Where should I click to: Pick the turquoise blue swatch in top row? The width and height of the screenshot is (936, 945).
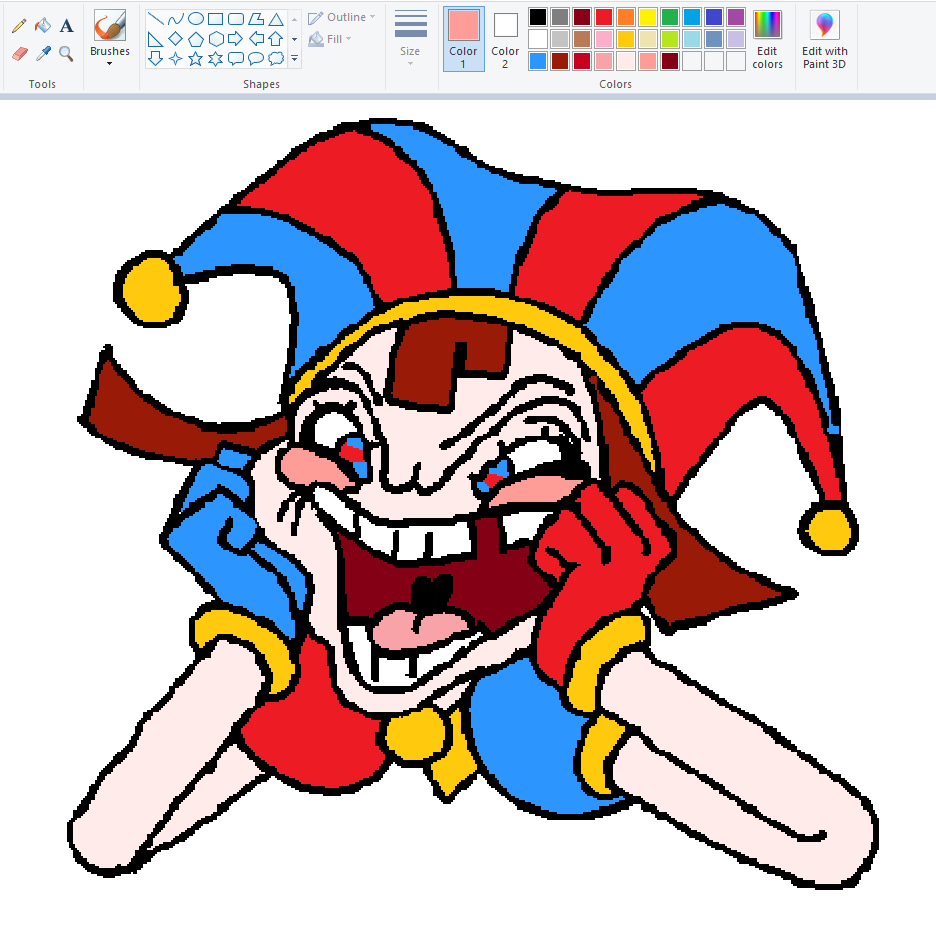tap(692, 17)
